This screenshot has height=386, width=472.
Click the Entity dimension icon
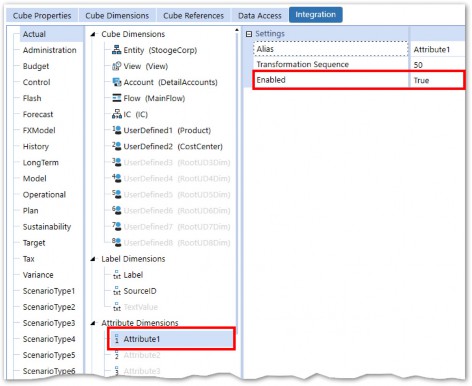(117, 50)
